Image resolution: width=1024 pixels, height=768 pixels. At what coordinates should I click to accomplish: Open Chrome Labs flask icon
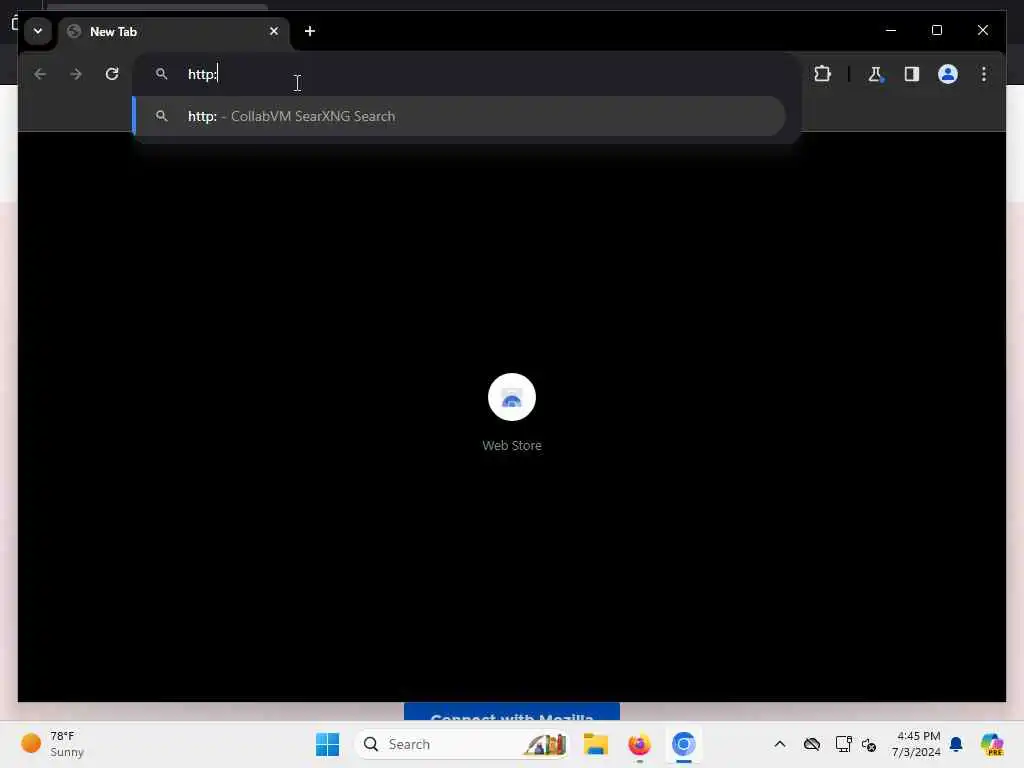(x=875, y=74)
